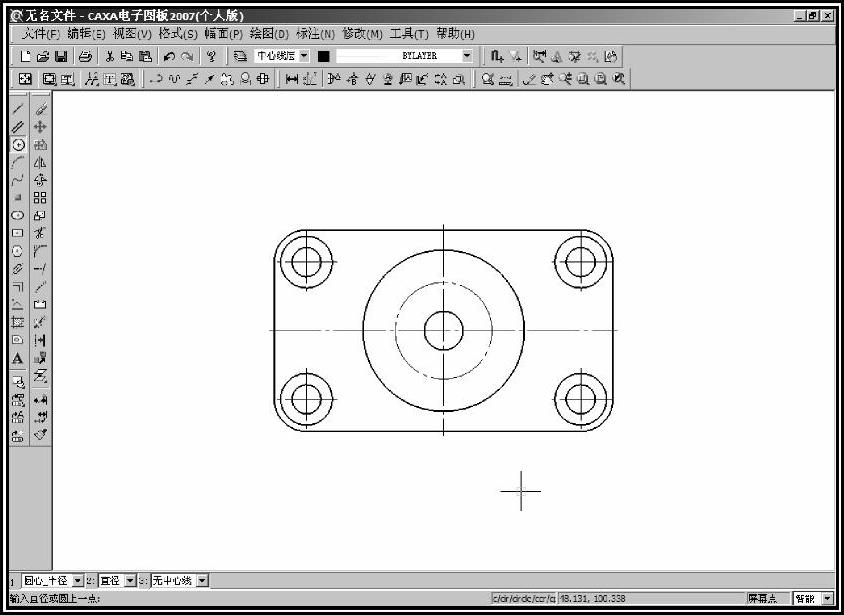Save the drawing with floppy icon

pos(61,56)
